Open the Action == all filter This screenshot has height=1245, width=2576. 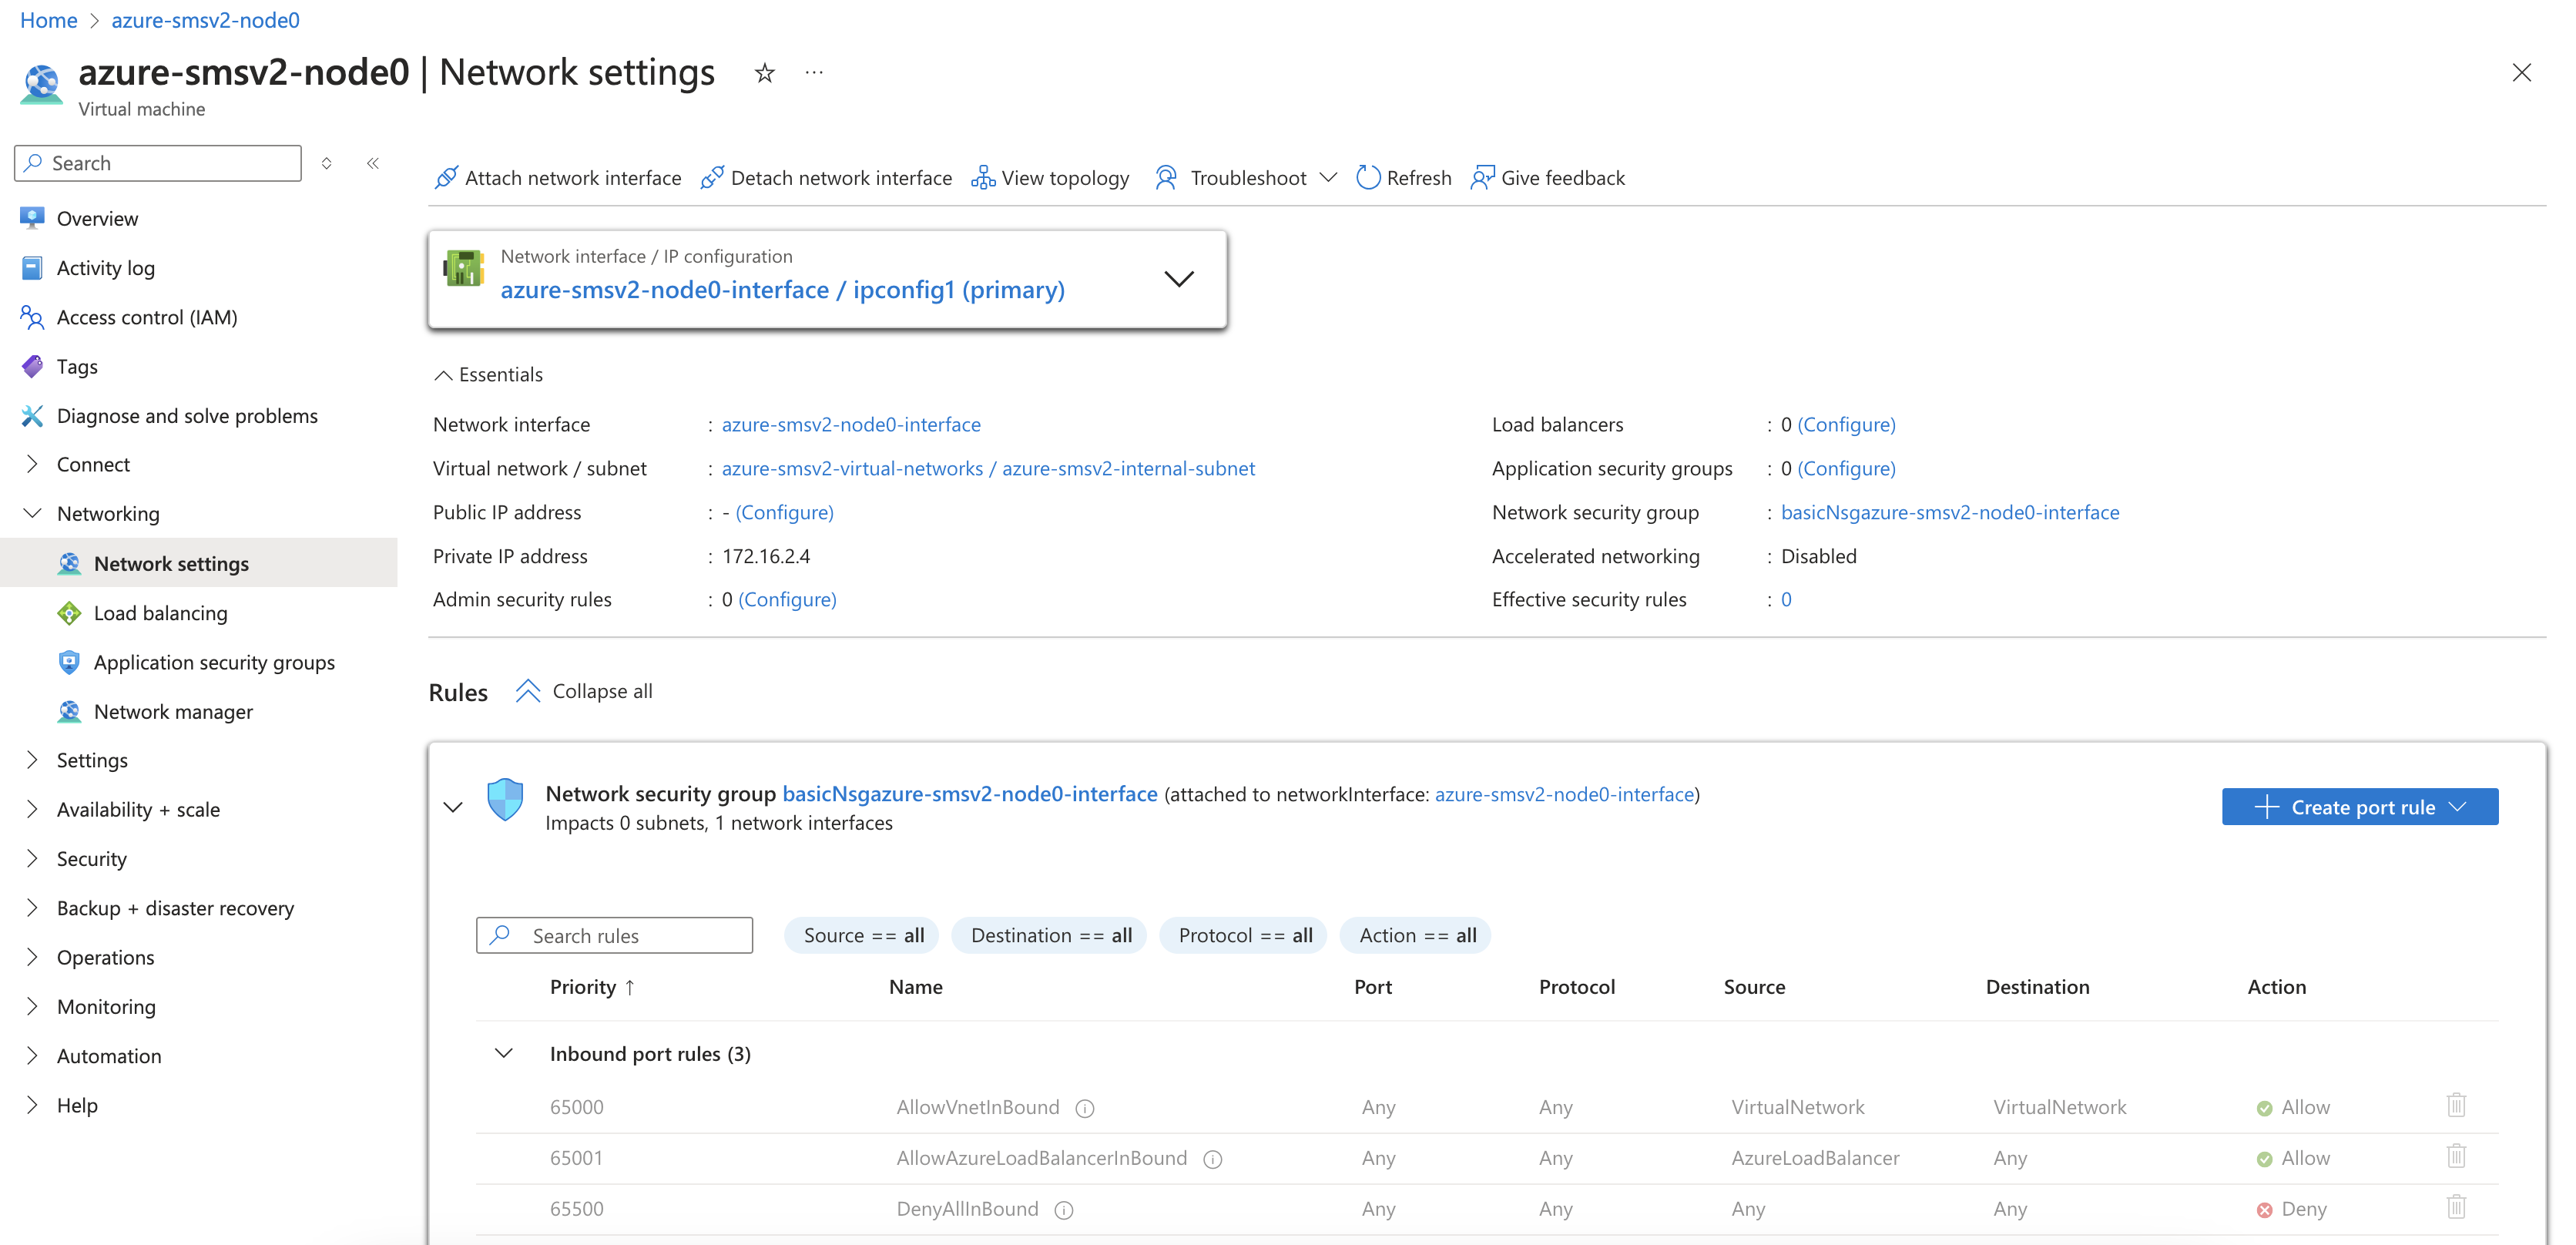1415,935
